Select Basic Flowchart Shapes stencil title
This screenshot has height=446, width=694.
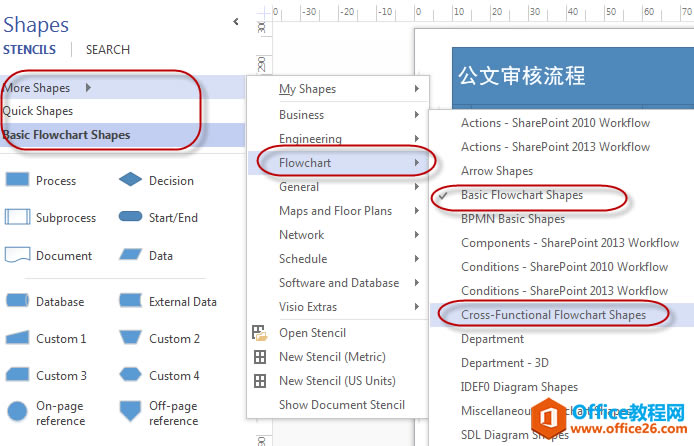coord(122,135)
